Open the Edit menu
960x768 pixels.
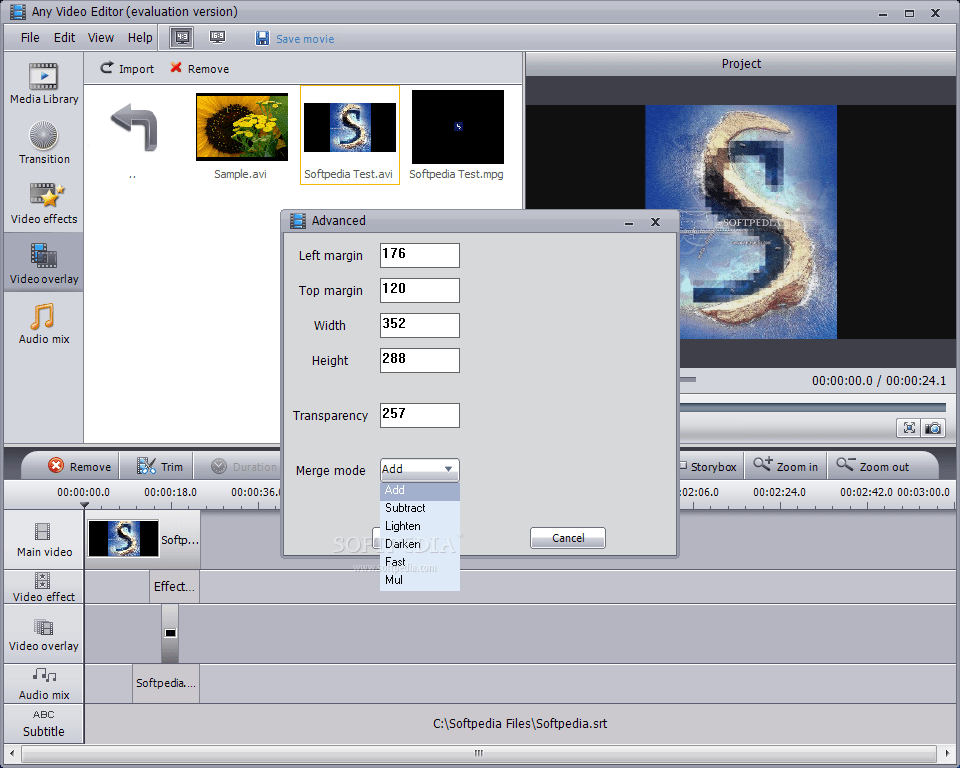(x=64, y=37)
